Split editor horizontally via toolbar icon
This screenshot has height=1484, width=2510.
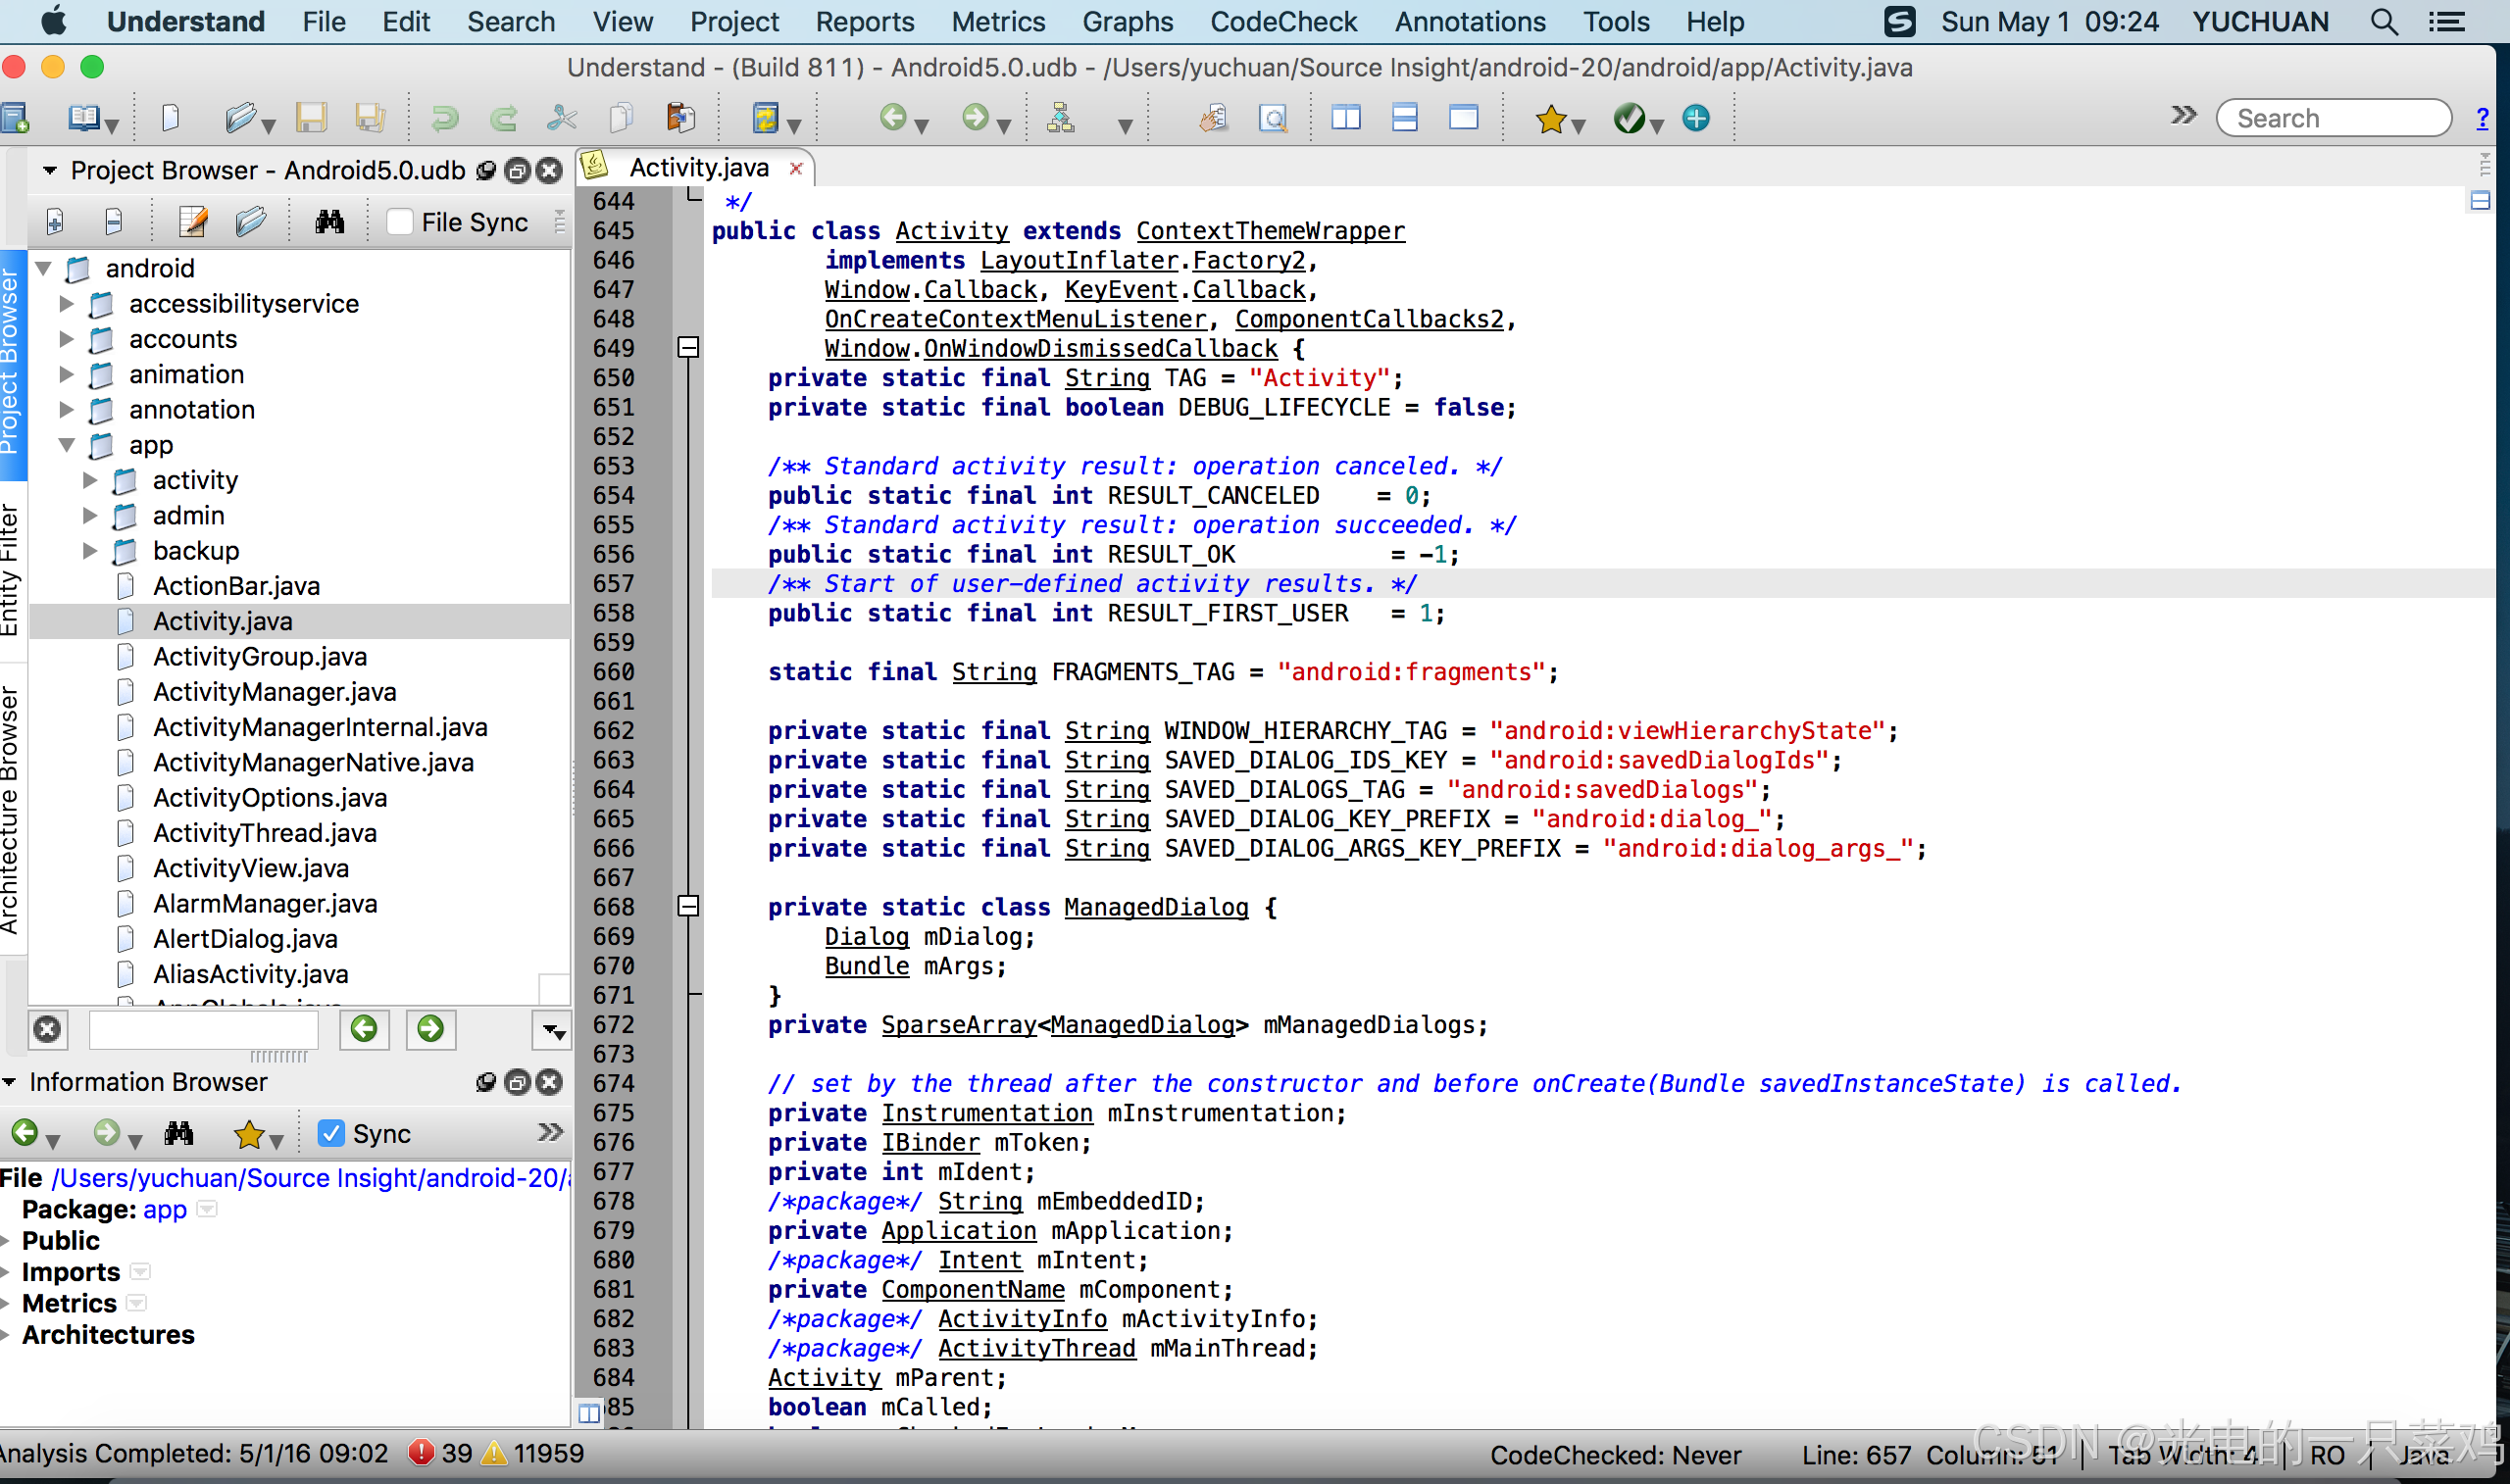coord(1404,118)
